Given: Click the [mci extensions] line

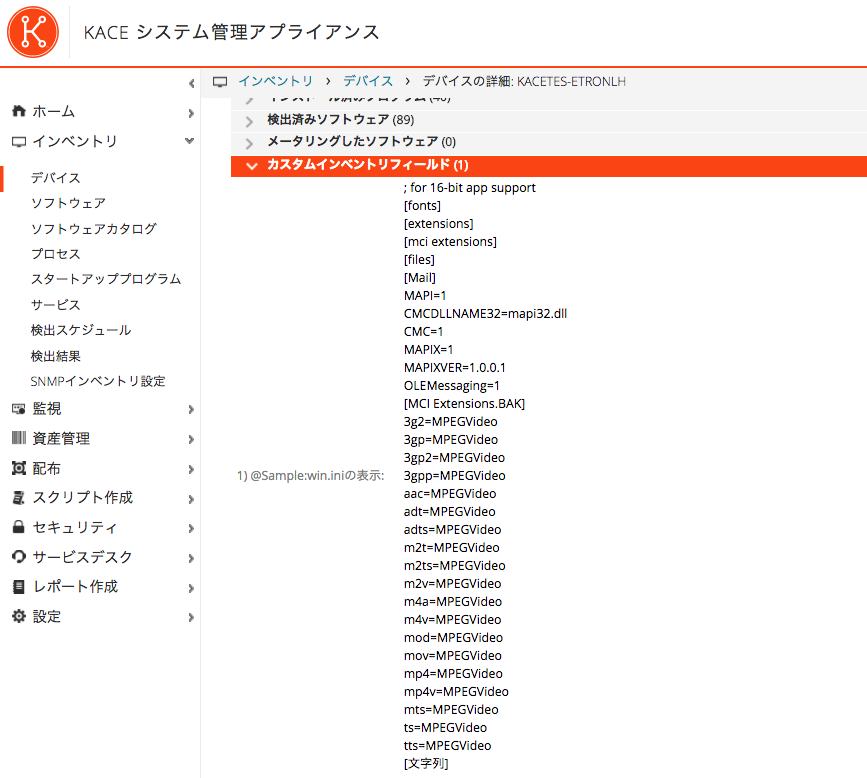Looking at the screenshot, I should [450, 242].
